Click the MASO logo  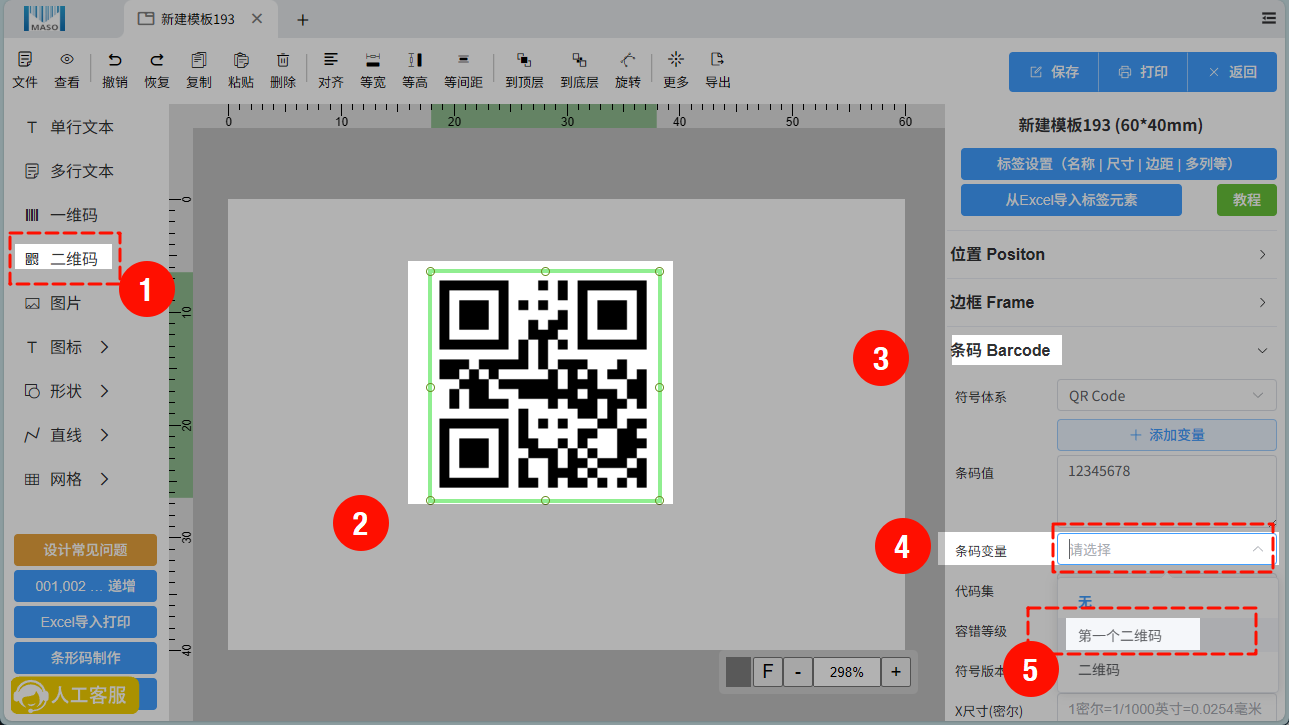[x=45, y=18]
